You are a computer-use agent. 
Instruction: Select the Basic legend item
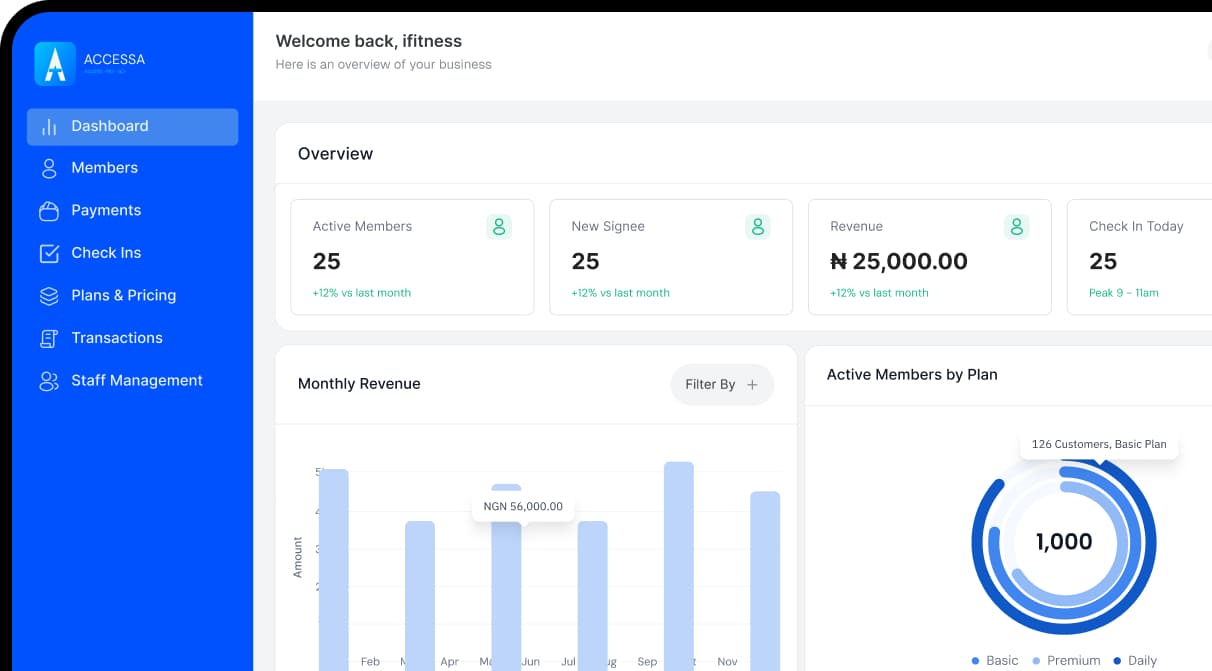994,660
